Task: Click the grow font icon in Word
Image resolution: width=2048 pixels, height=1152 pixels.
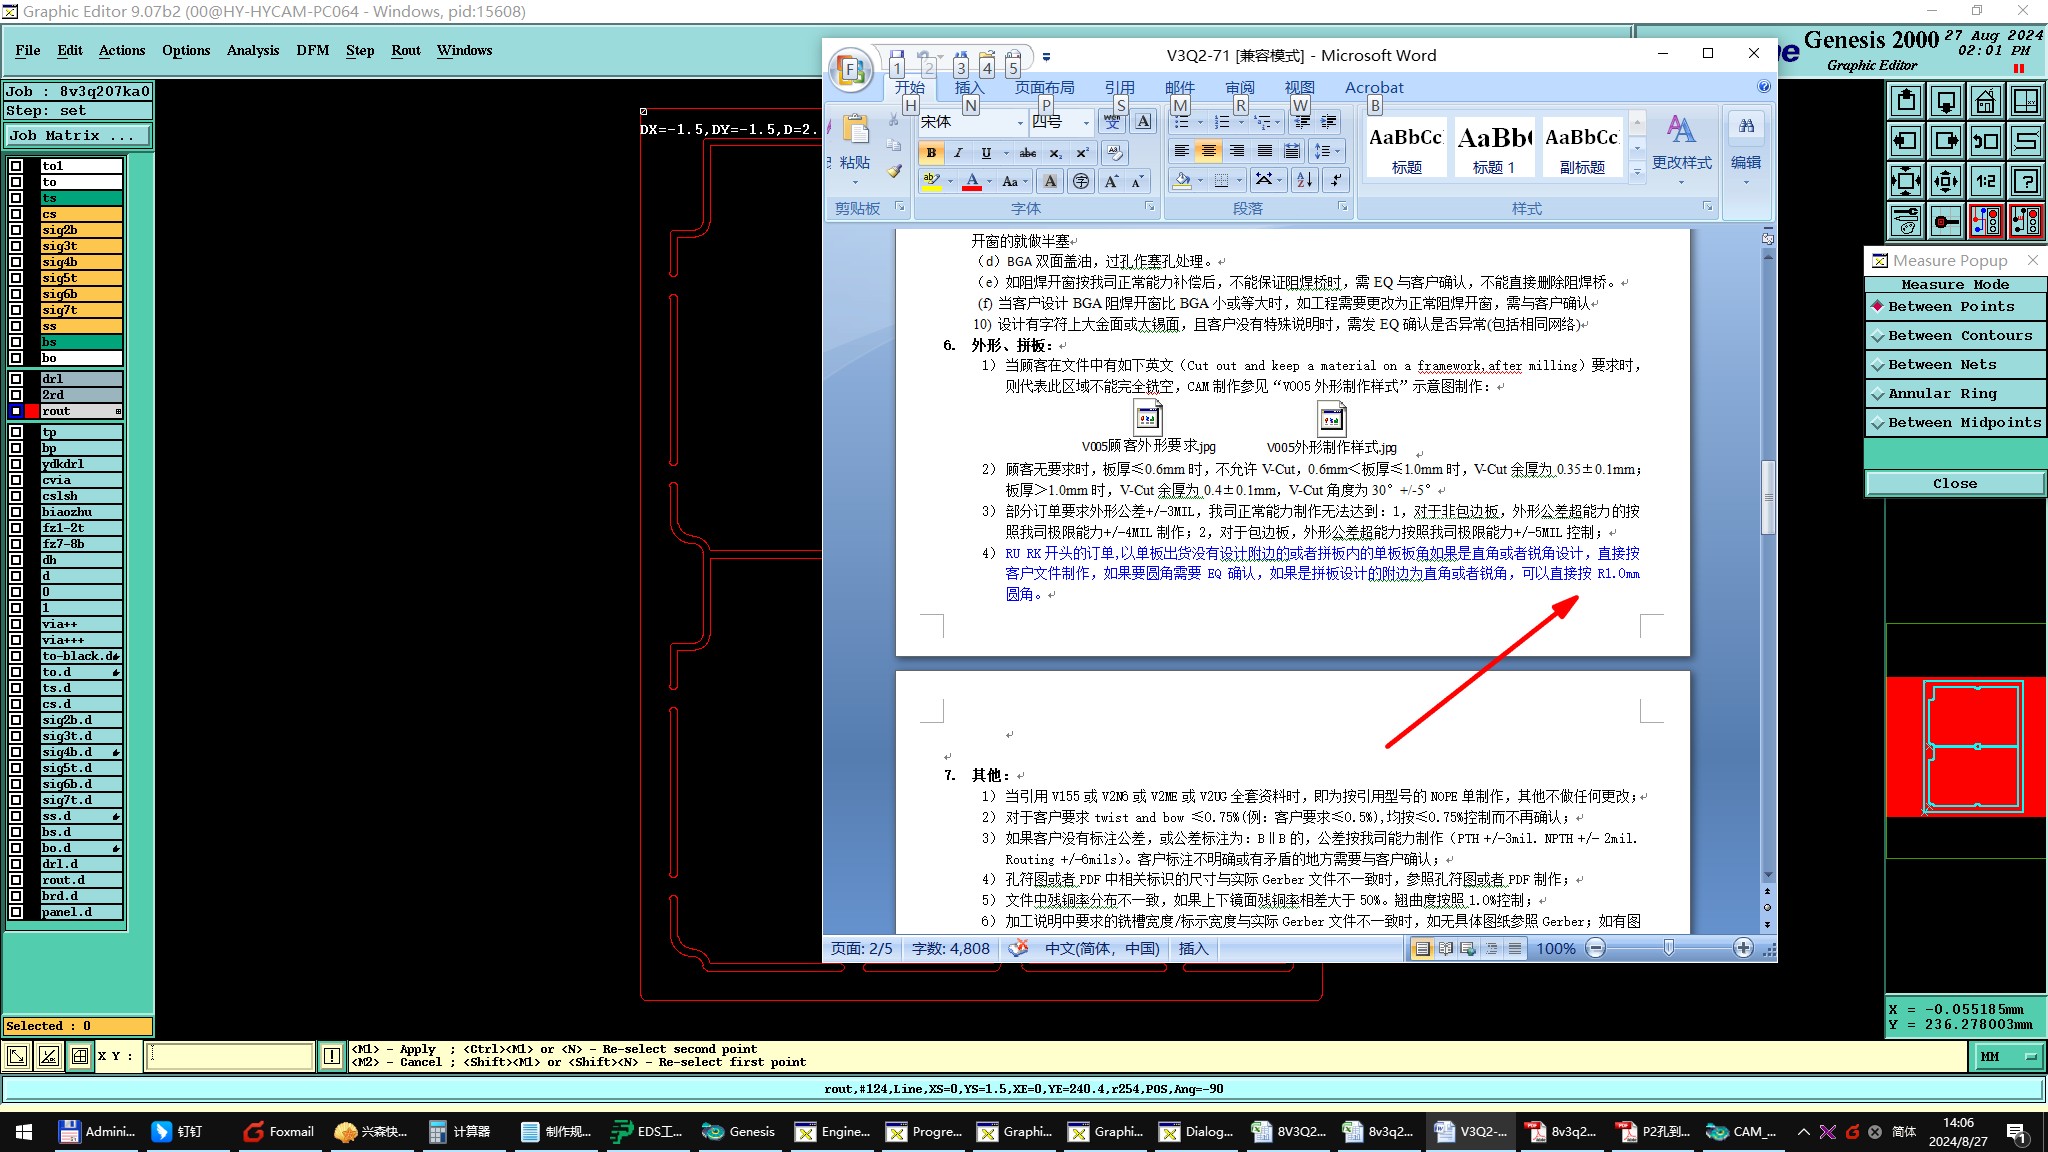Action: point(1111,181)
